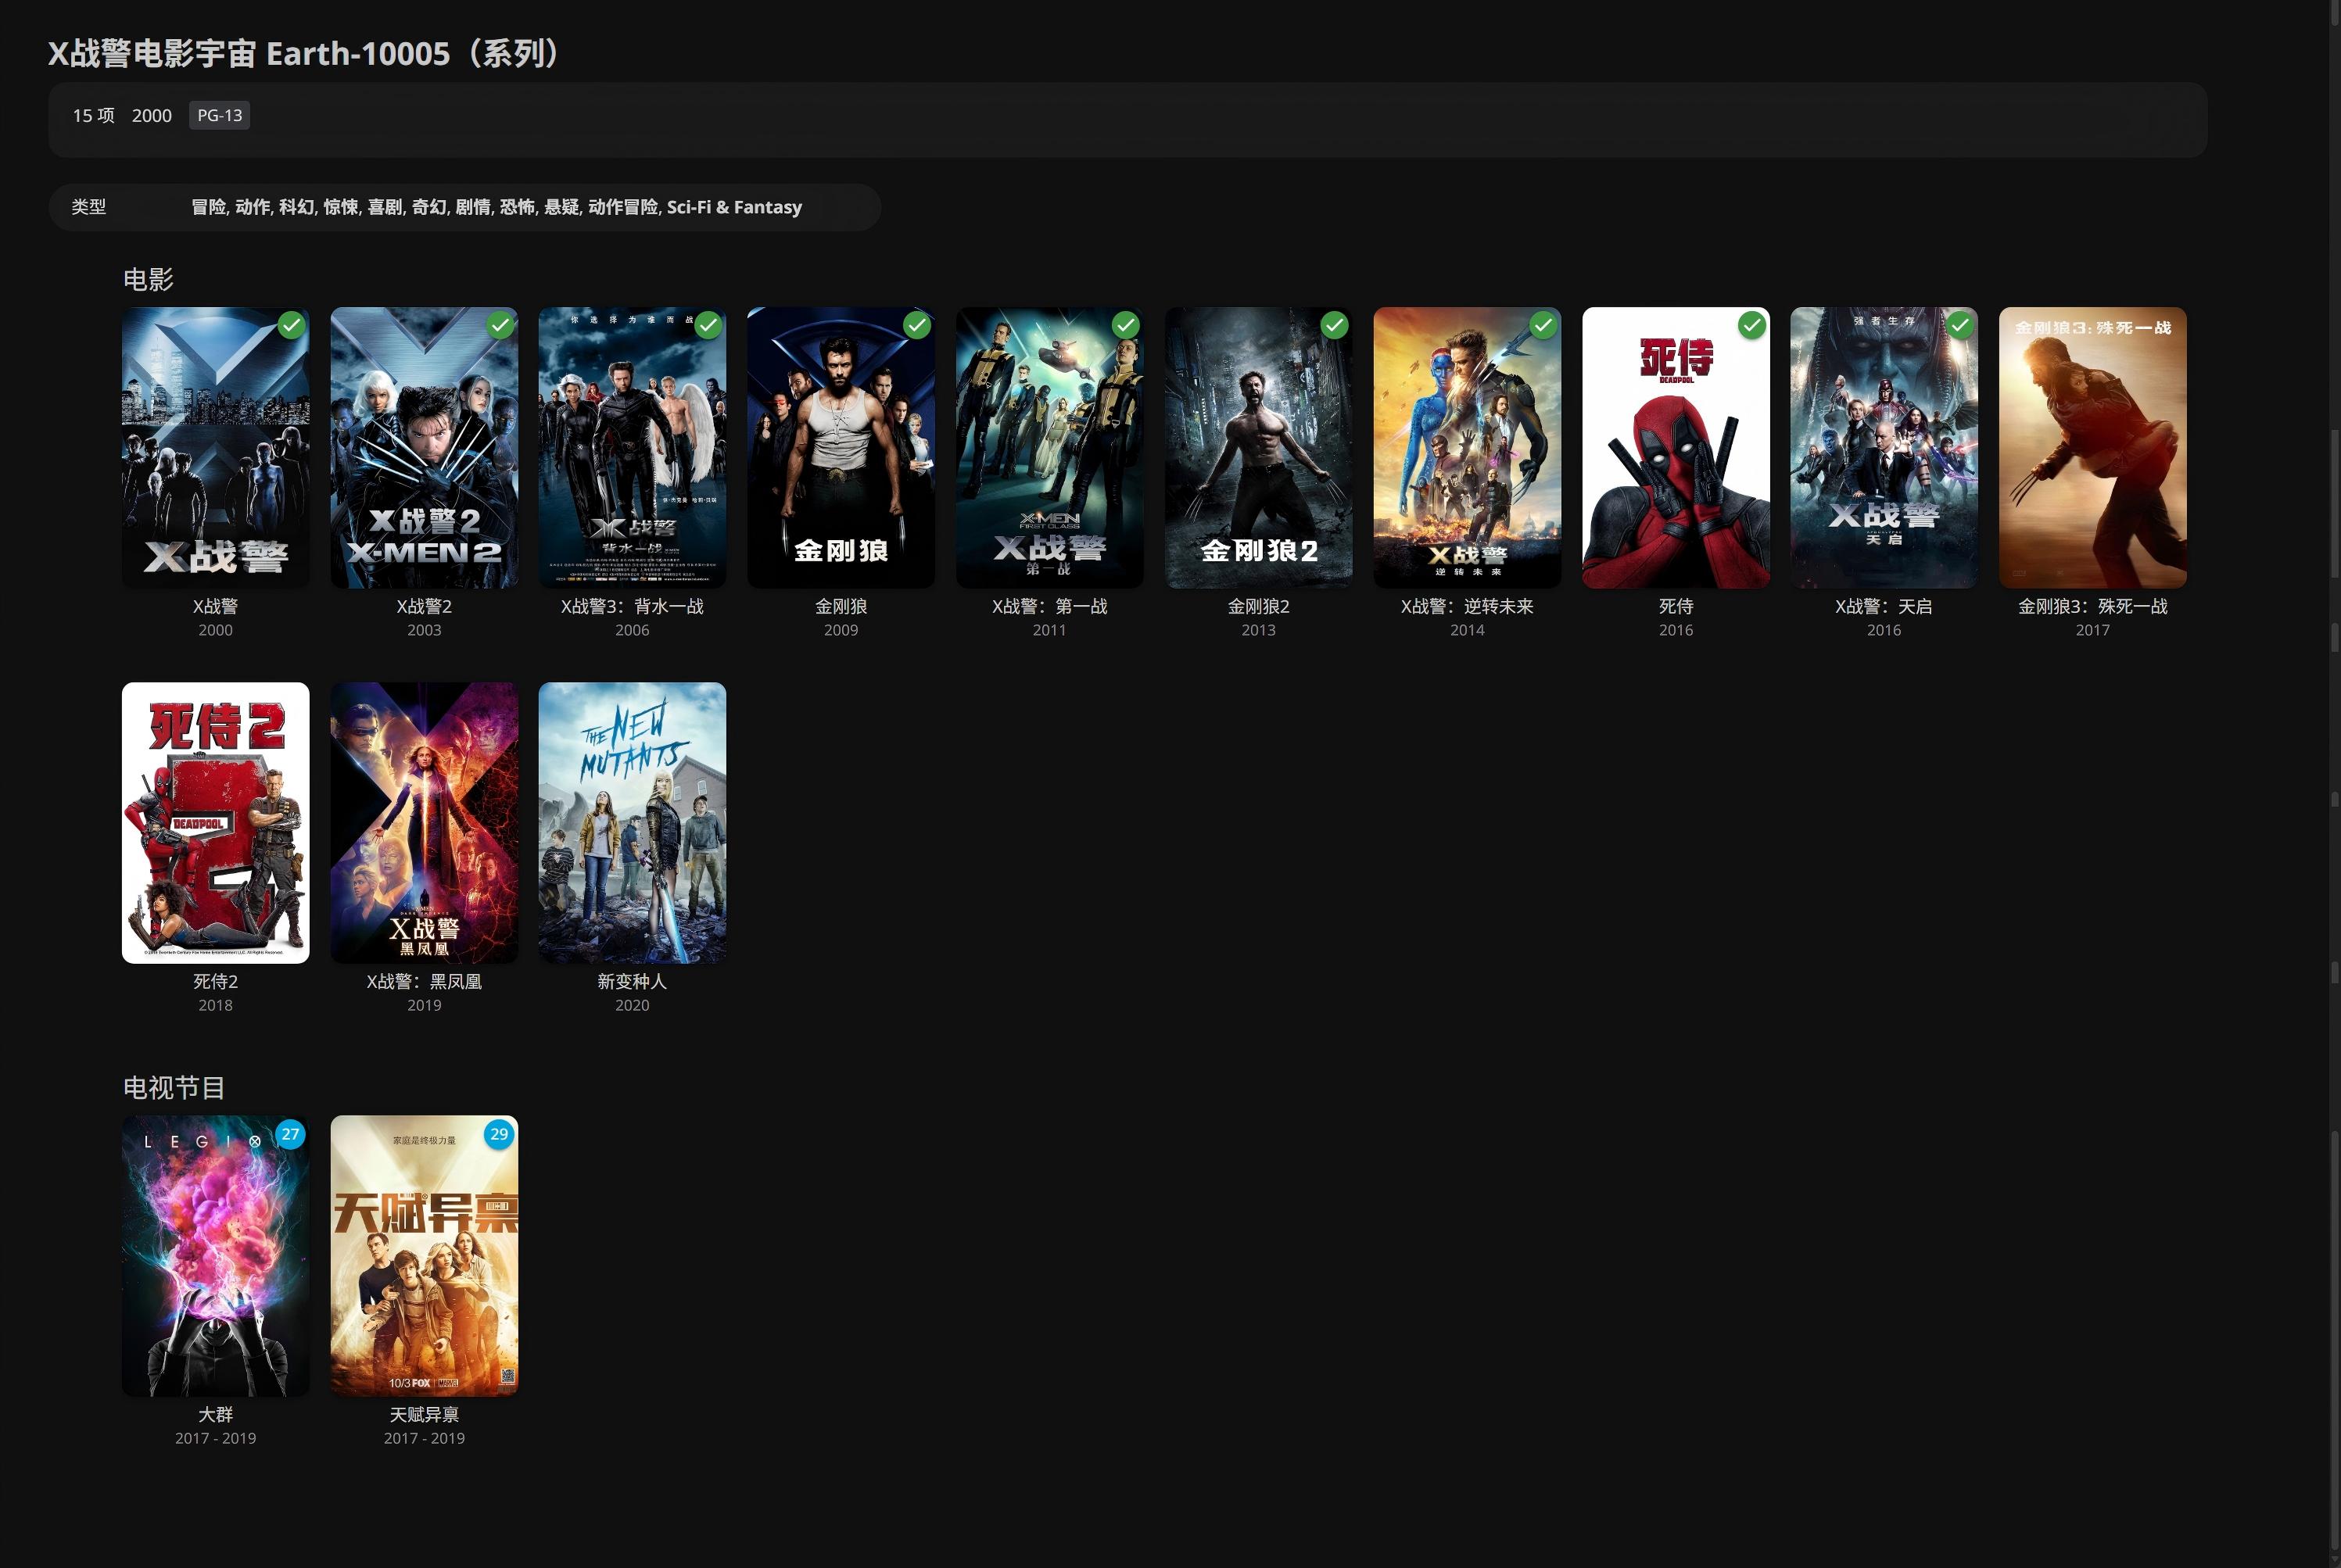Open the X战警：天启 poster
This screenshot has height=1568, width=2341.
(x=1884, y=448)
